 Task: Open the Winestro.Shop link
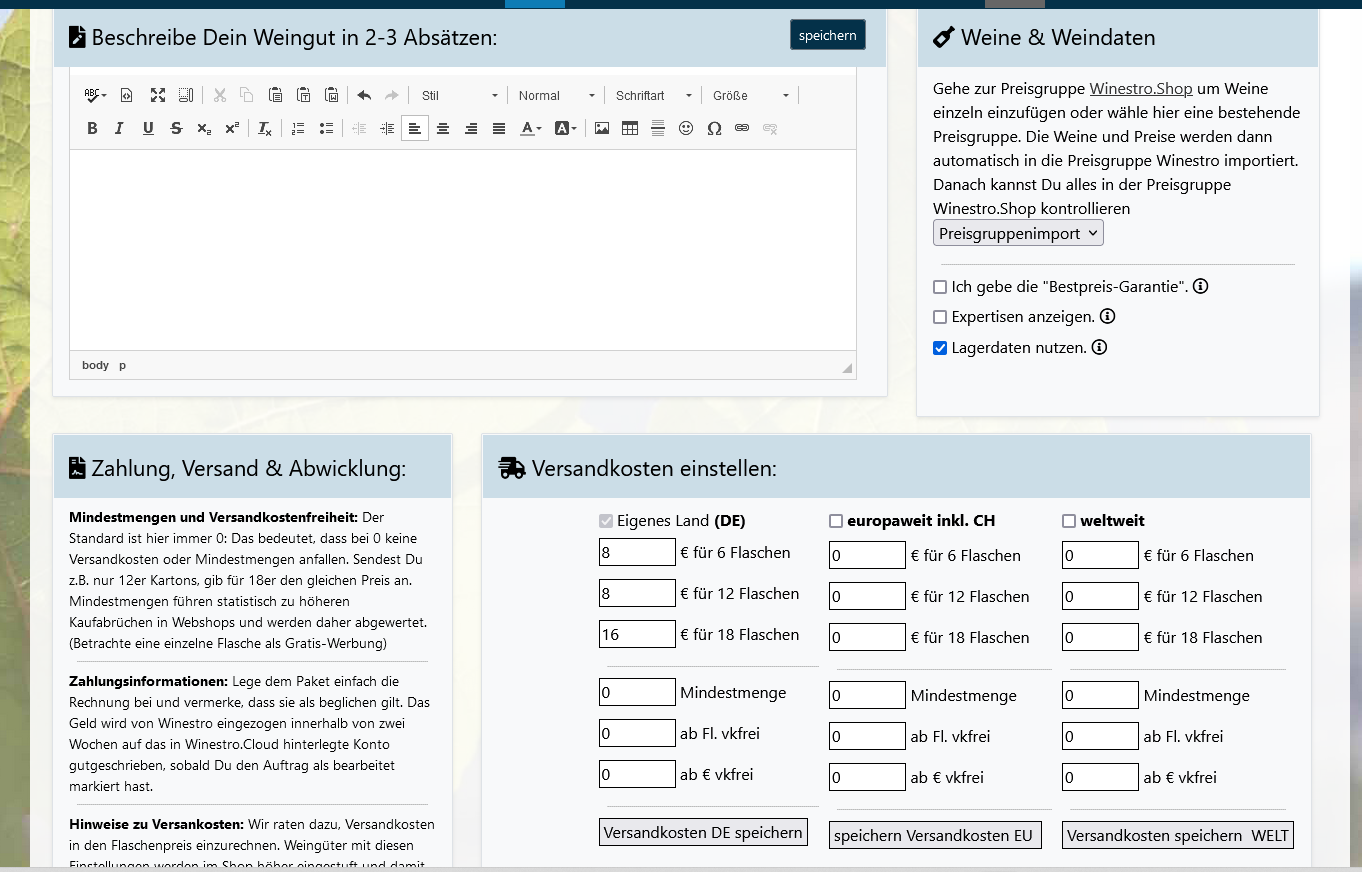[1140, 89]
